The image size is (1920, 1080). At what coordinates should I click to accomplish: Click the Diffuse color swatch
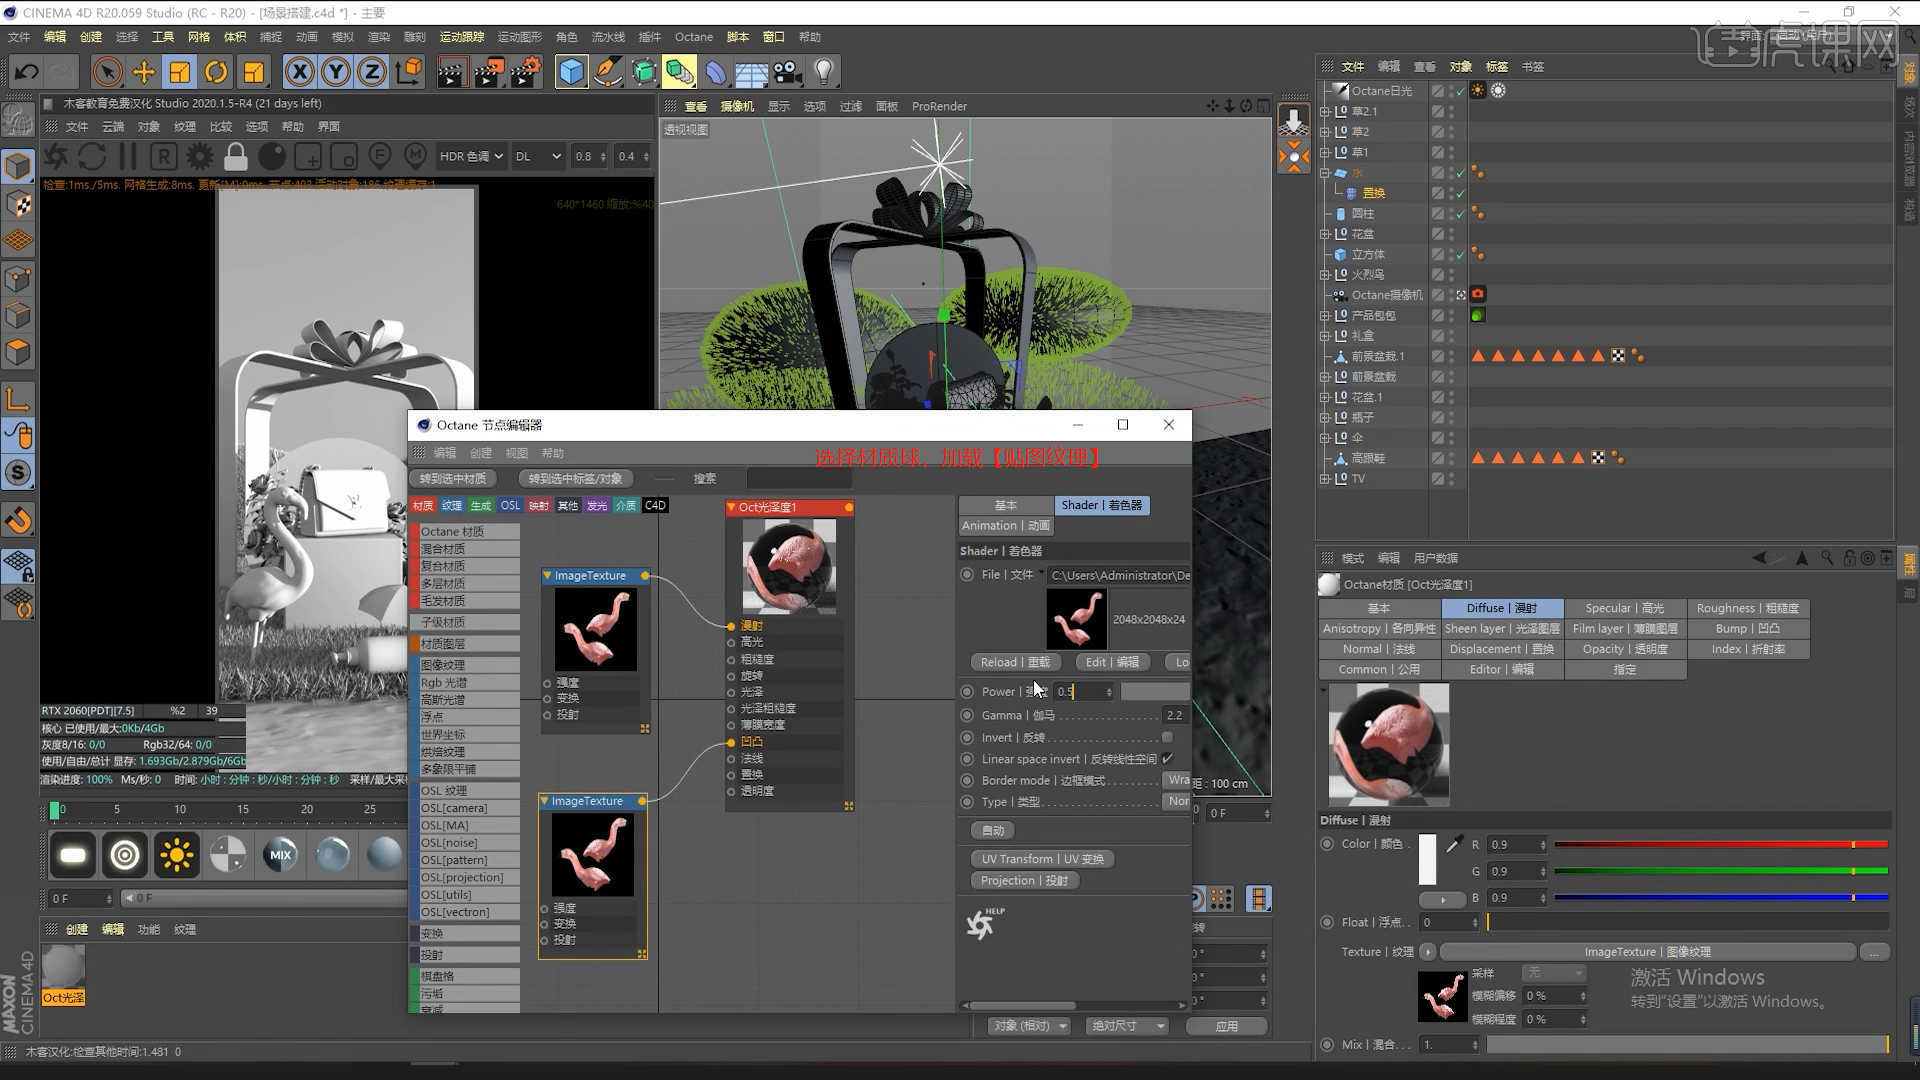pyautogui.click(x=1427, y=859)
